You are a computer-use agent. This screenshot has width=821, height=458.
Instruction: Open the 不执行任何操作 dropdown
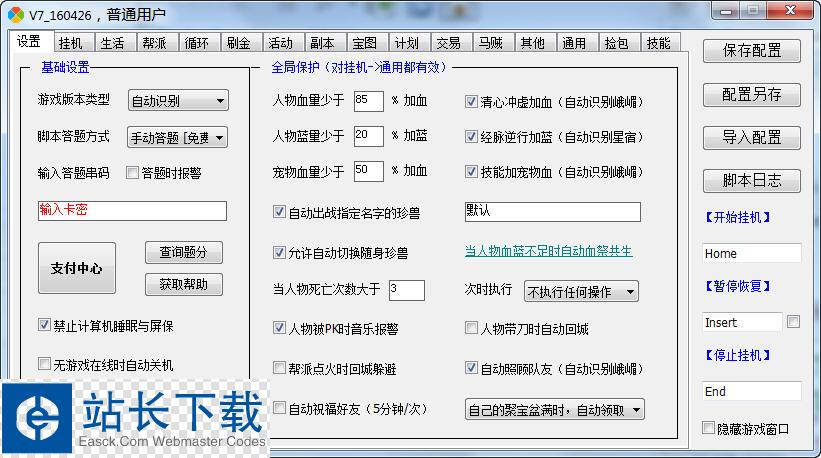pos(581,292)
